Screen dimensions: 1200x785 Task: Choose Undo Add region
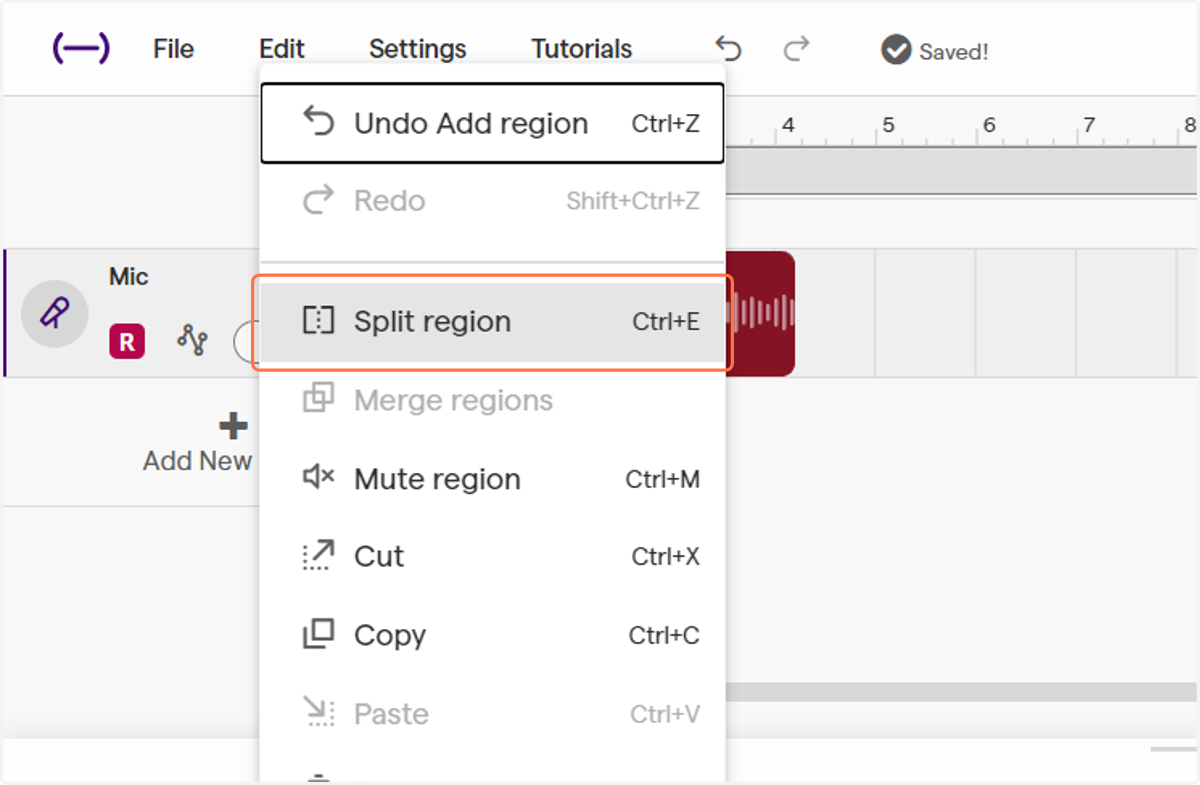click(492, 123)
